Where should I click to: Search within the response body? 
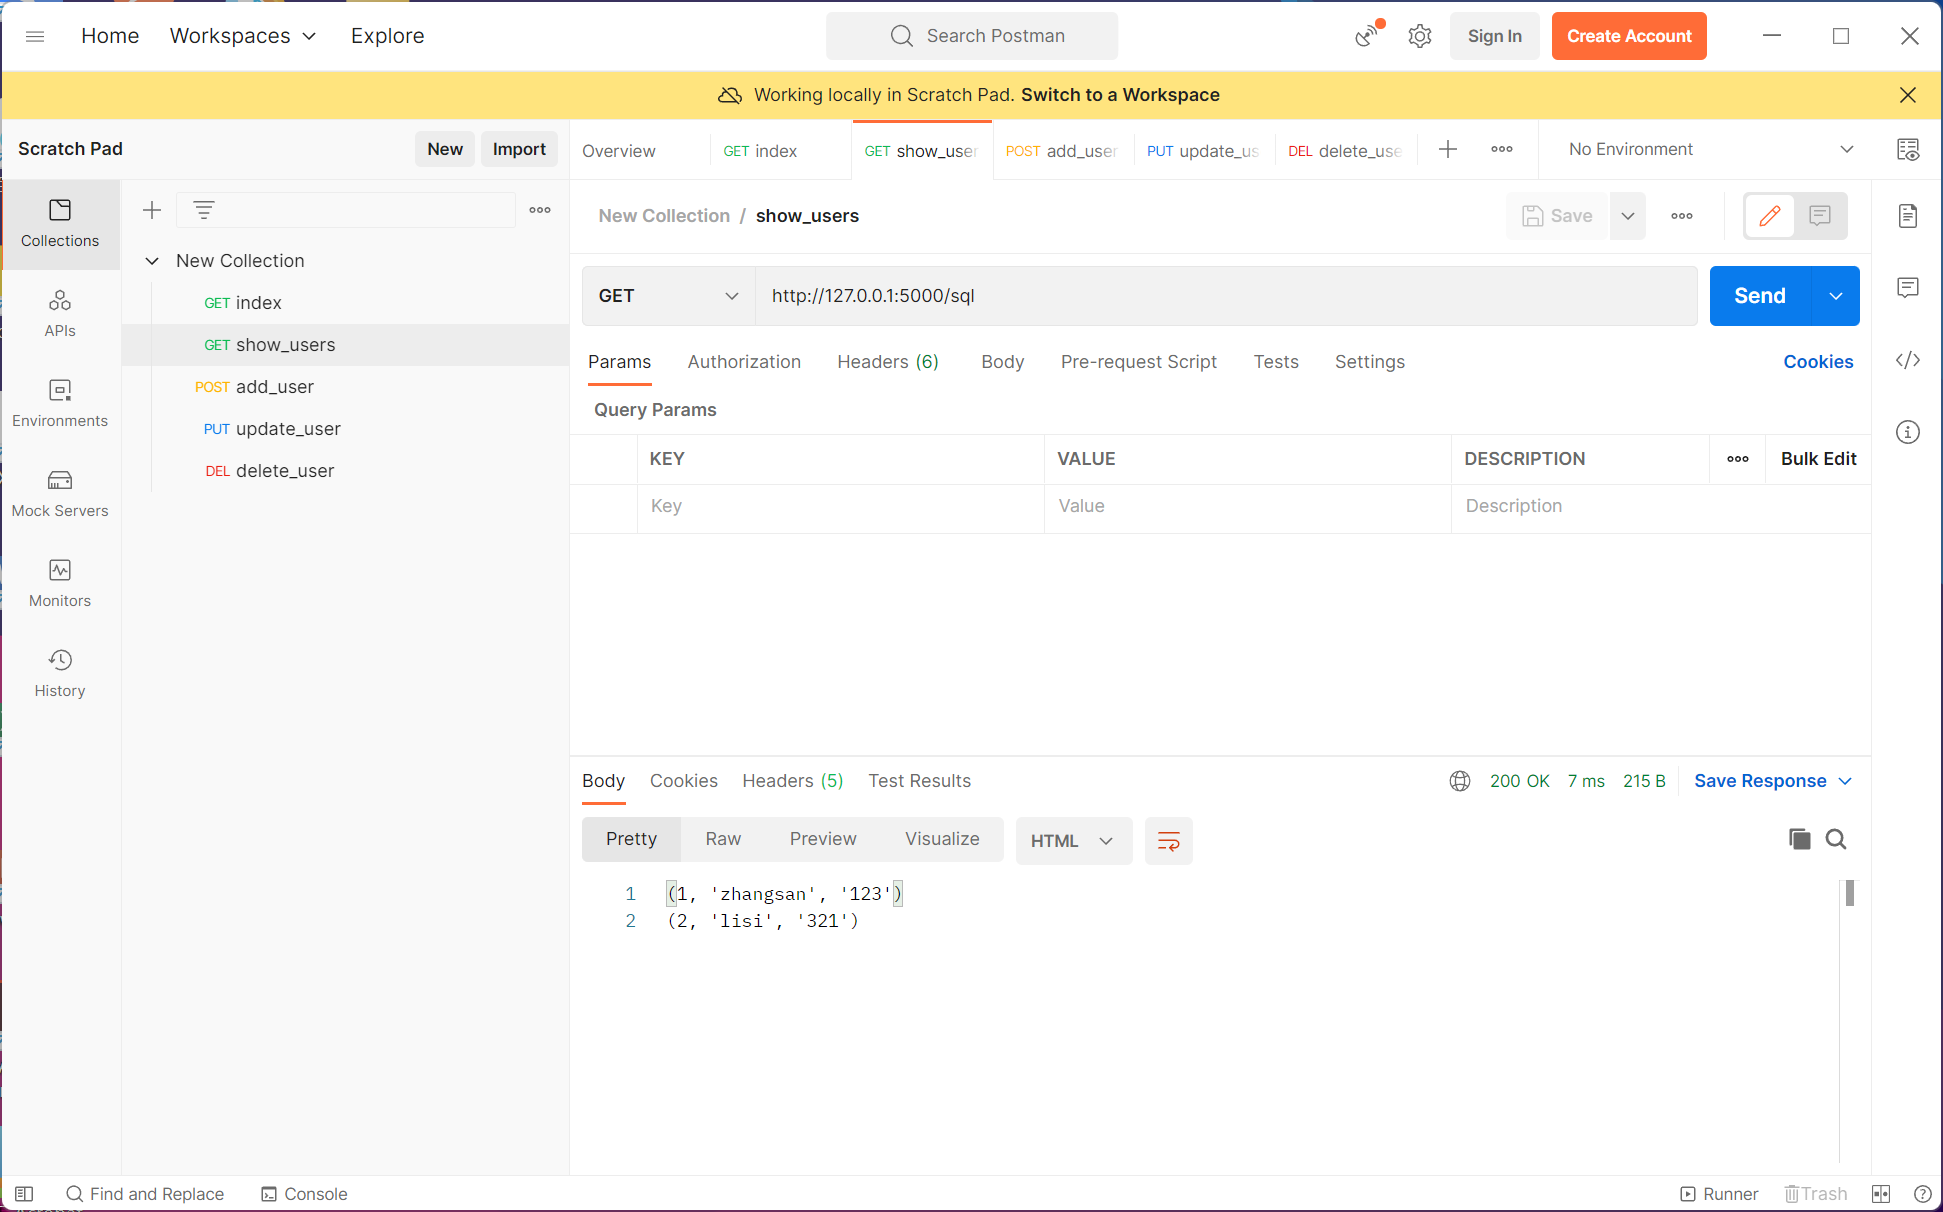coord(1836,839)
